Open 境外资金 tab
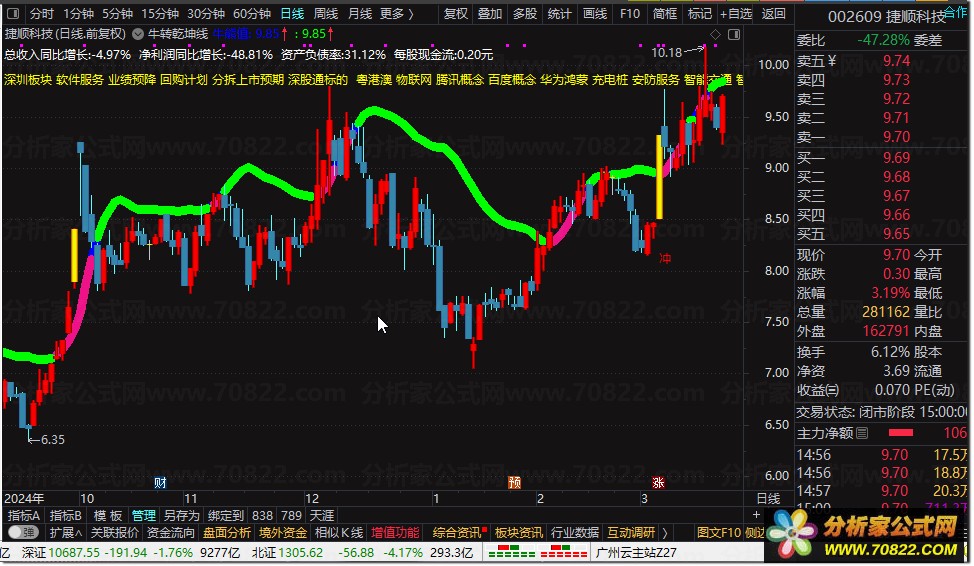Screen dimensions: 974x566 click(283, 532)
